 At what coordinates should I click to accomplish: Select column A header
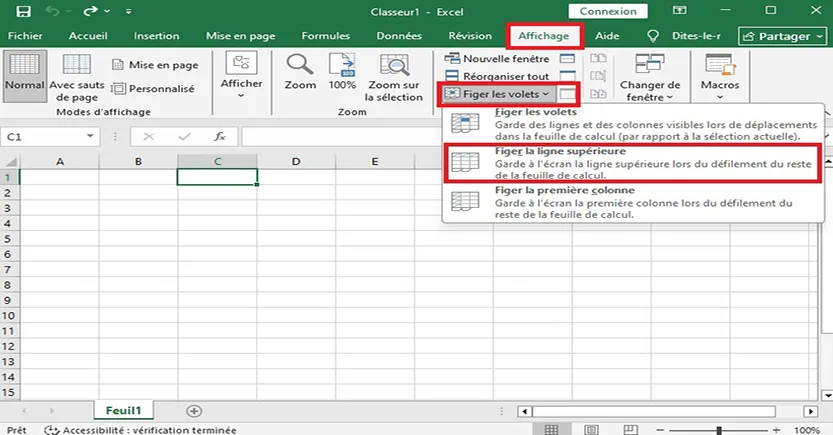60,161
